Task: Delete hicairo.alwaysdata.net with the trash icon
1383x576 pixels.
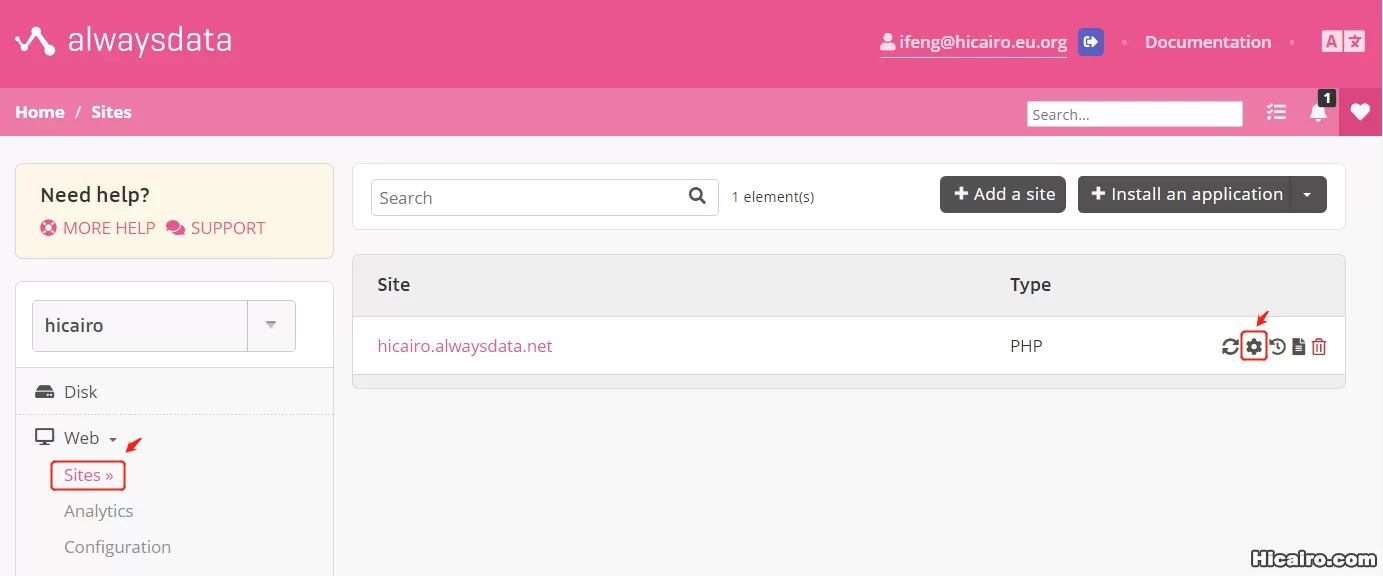Action: 1319,347
